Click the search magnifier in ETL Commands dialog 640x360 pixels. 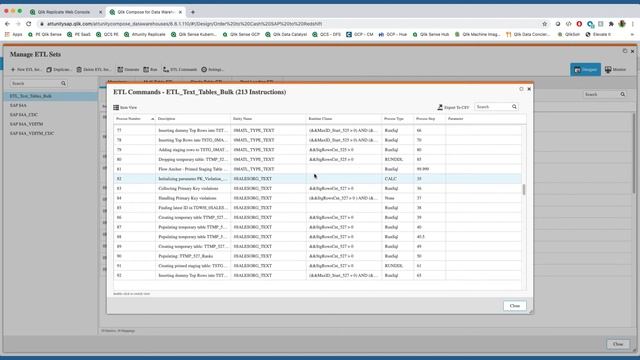tap(514, 107)
